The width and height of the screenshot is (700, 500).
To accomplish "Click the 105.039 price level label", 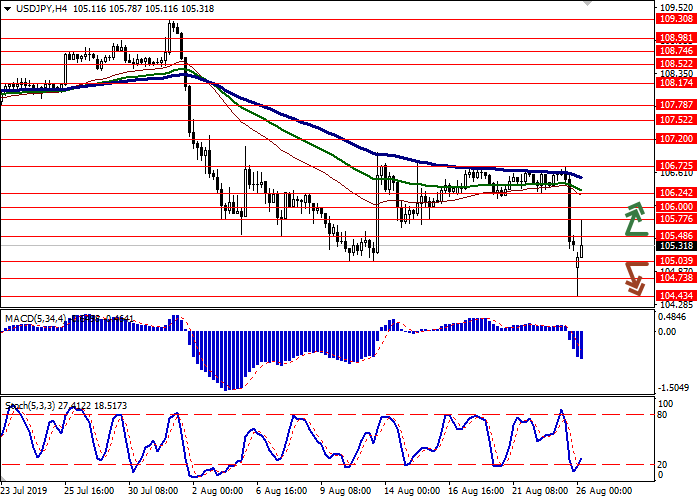I will click(x=675, y=260).
